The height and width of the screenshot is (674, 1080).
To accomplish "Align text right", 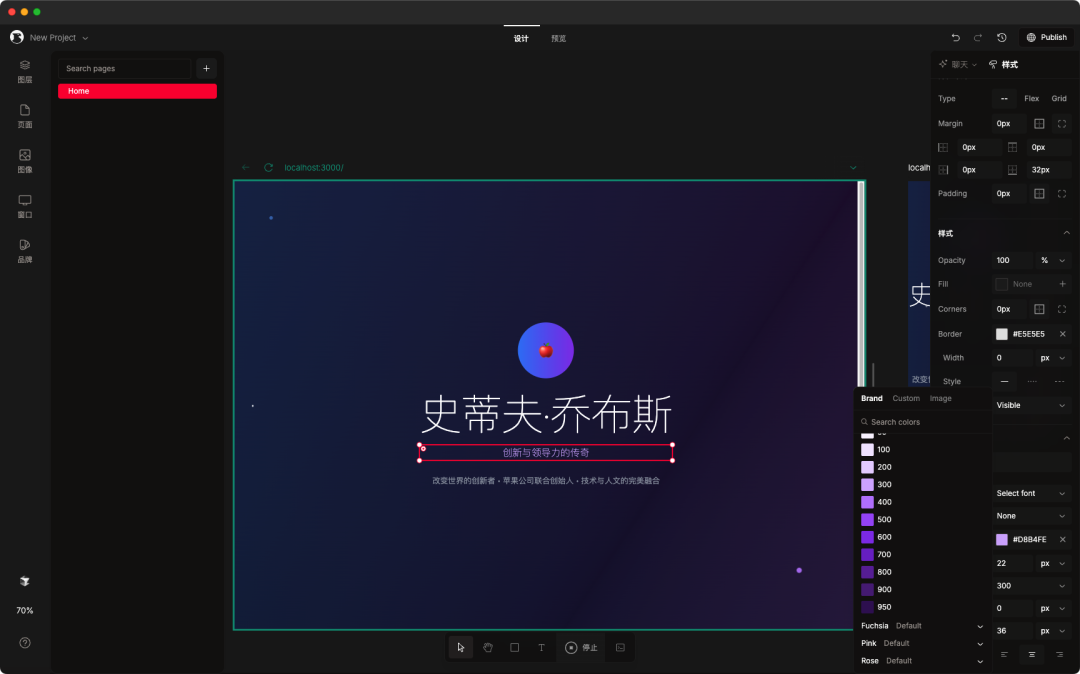I will (x=1059, y=654).
